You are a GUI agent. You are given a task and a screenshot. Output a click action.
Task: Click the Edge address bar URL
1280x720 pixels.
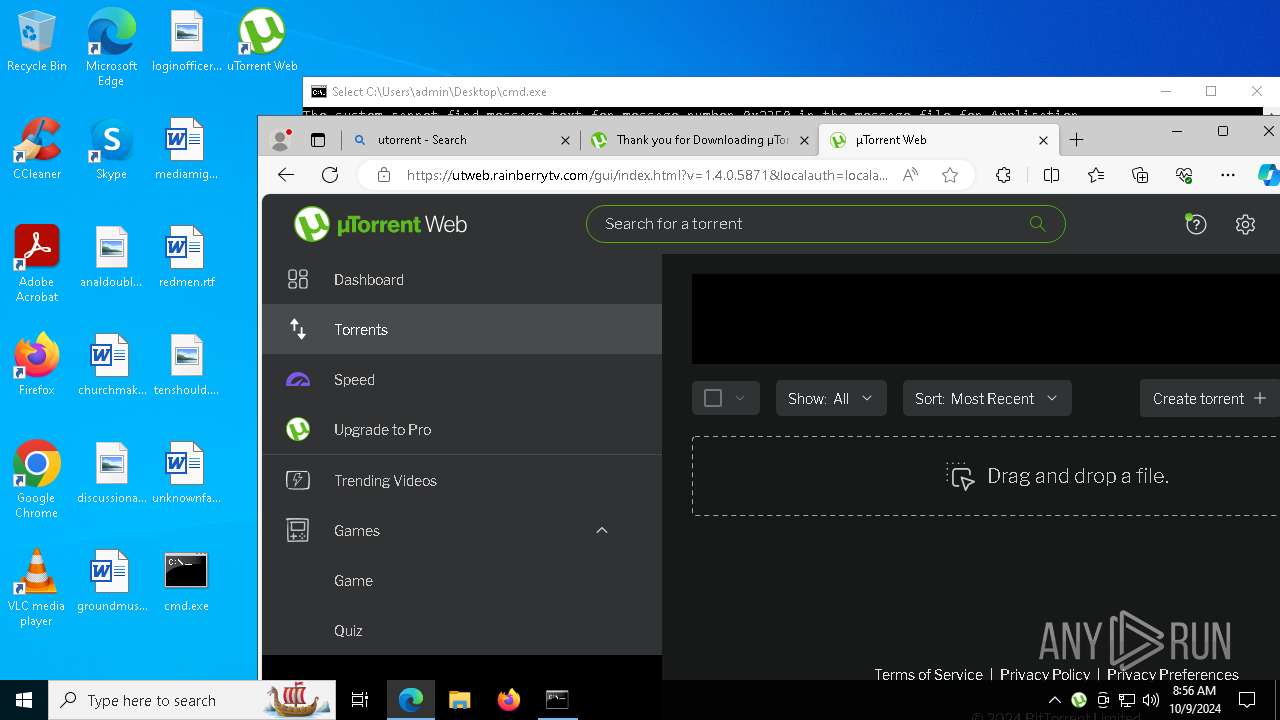pyautogui.click(x=646, y=175)
